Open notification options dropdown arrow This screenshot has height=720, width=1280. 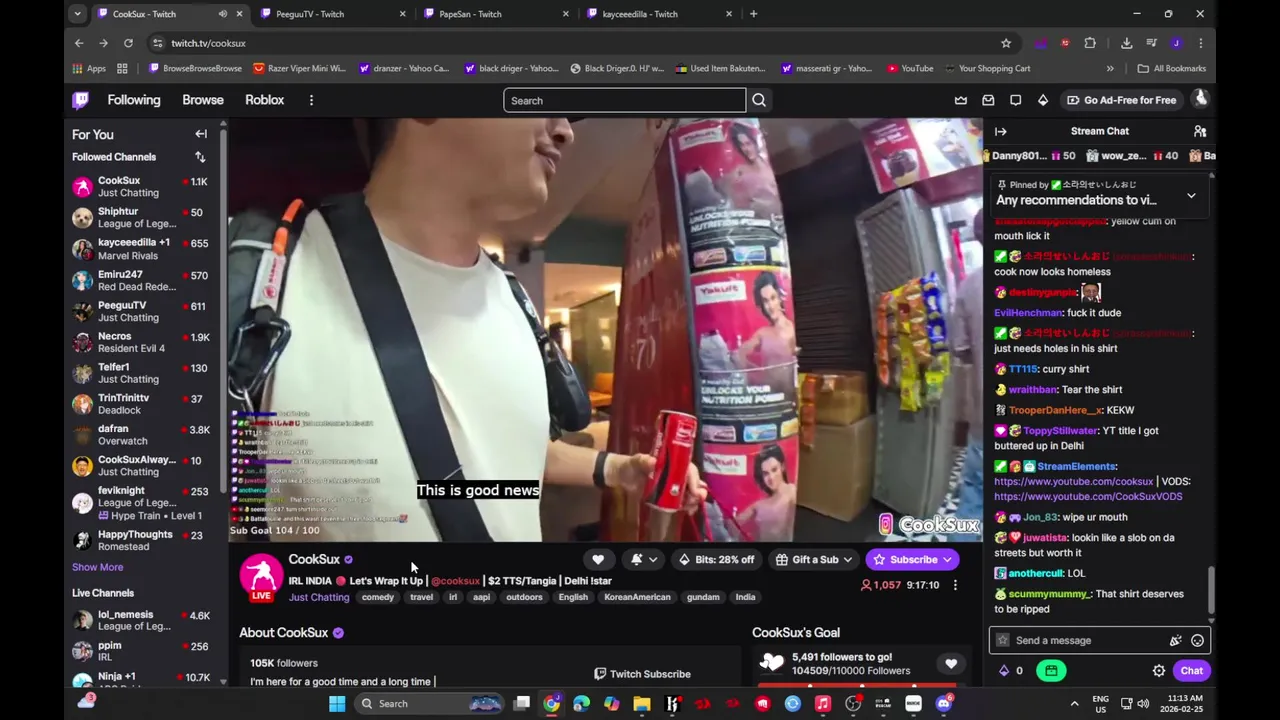[x=653, y=560]
